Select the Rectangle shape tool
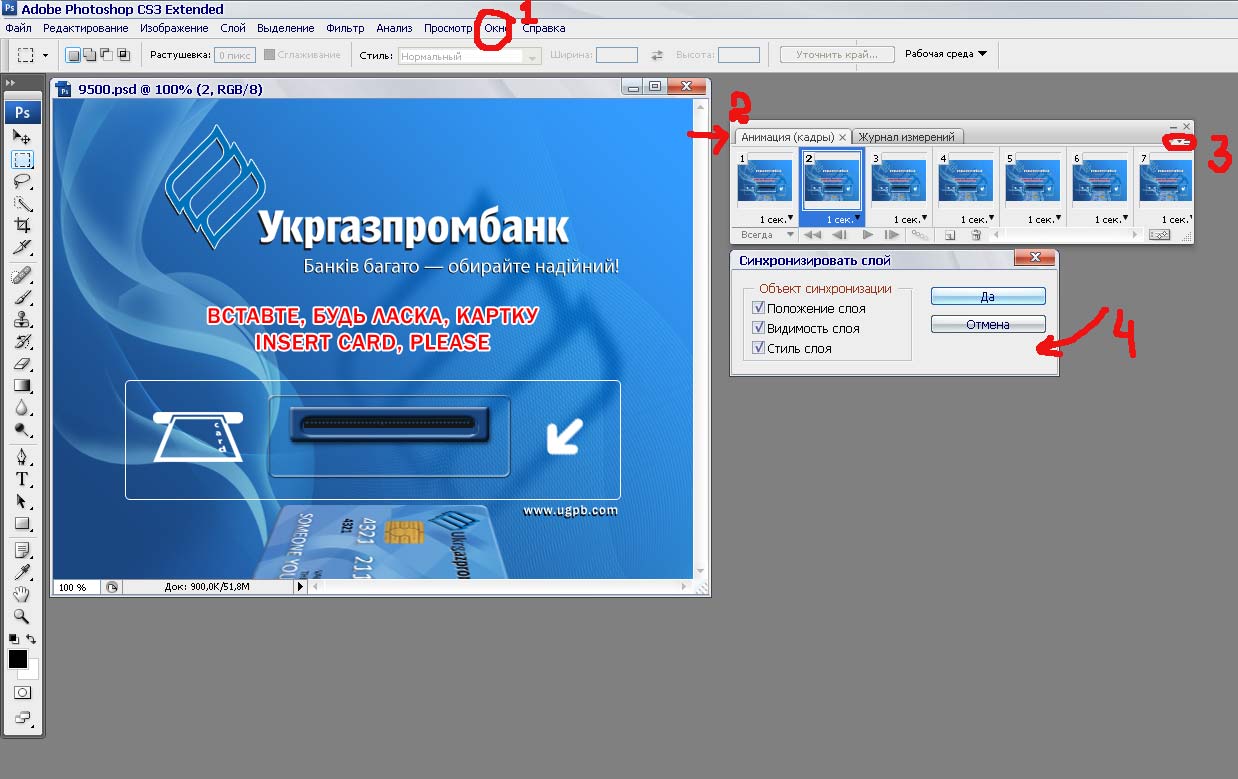Image resolution: width=1238 pixels, height=779 pixels. 22,523
